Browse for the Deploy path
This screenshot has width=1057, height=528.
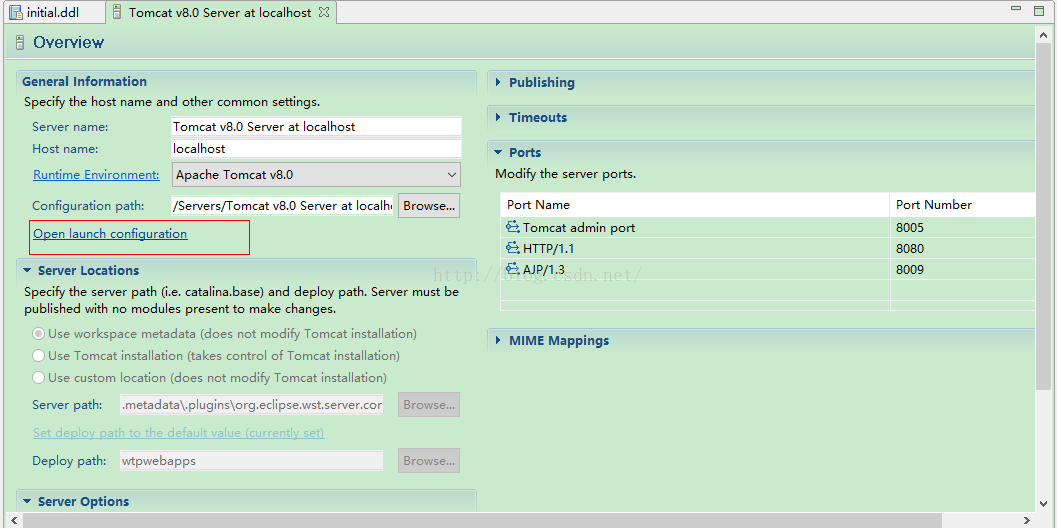(429, 461)
